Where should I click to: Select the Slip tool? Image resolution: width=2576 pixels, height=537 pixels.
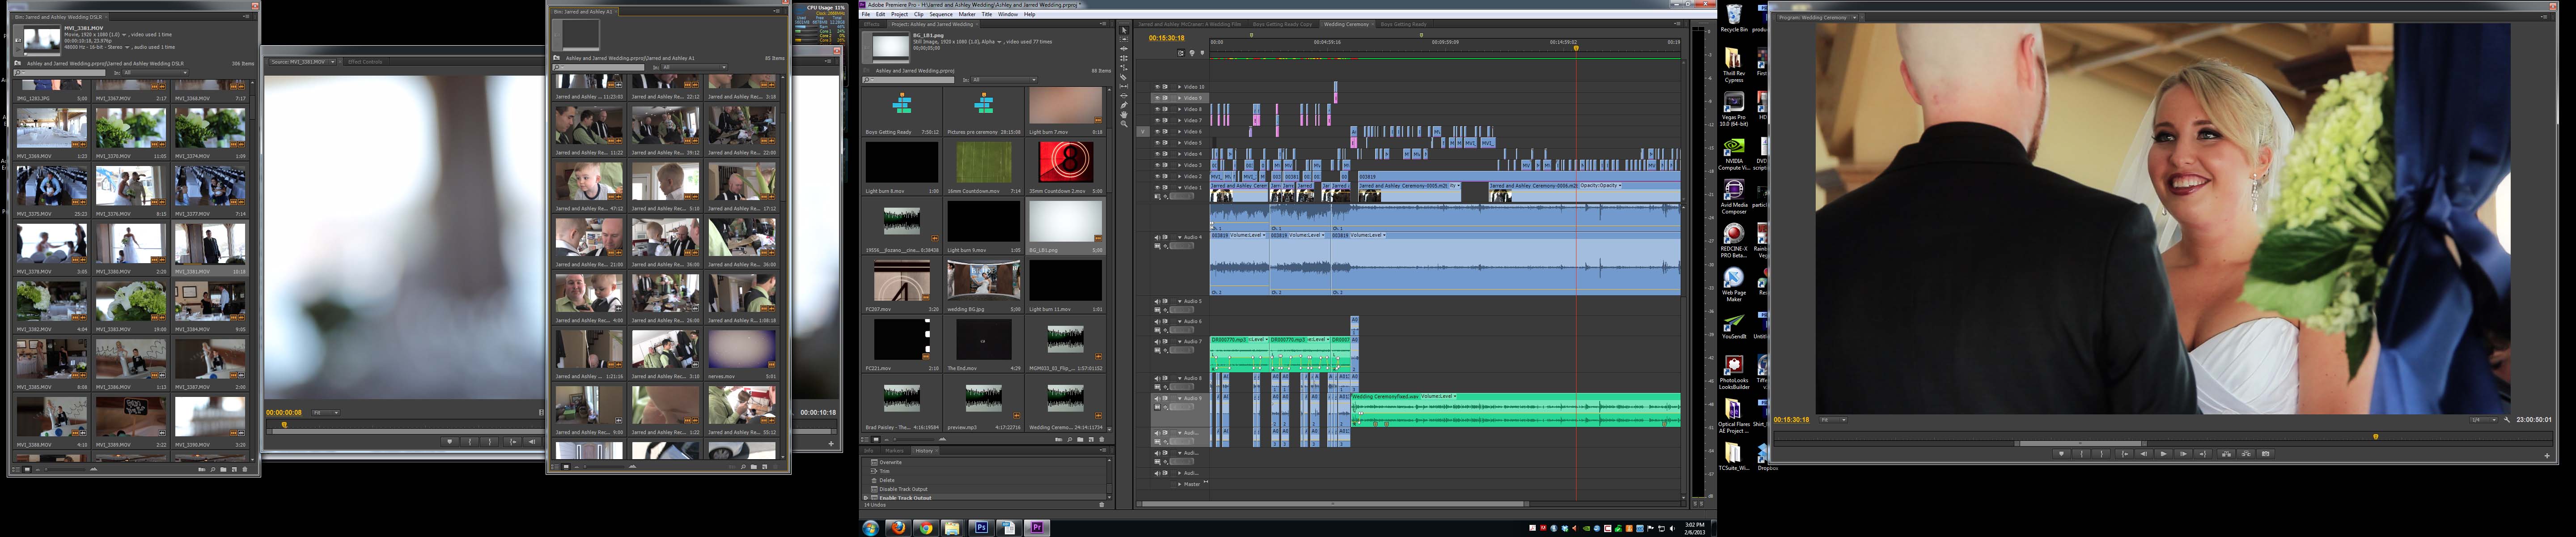(x=1124, y=87)
